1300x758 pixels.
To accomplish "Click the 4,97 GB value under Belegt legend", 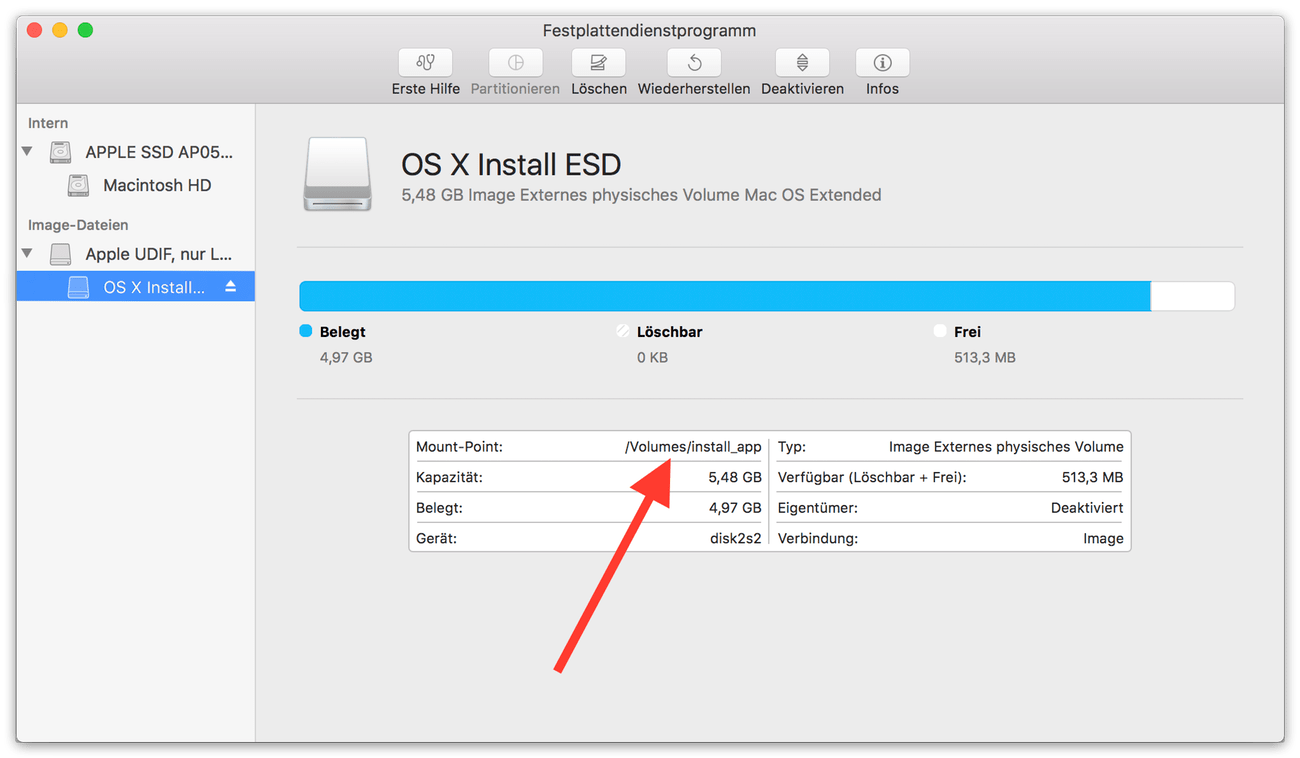I will tap(346, 357).
